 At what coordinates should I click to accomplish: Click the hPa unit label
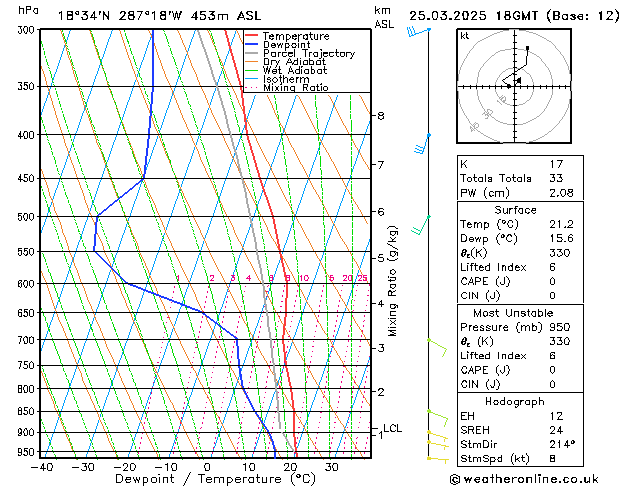(28, 10)
